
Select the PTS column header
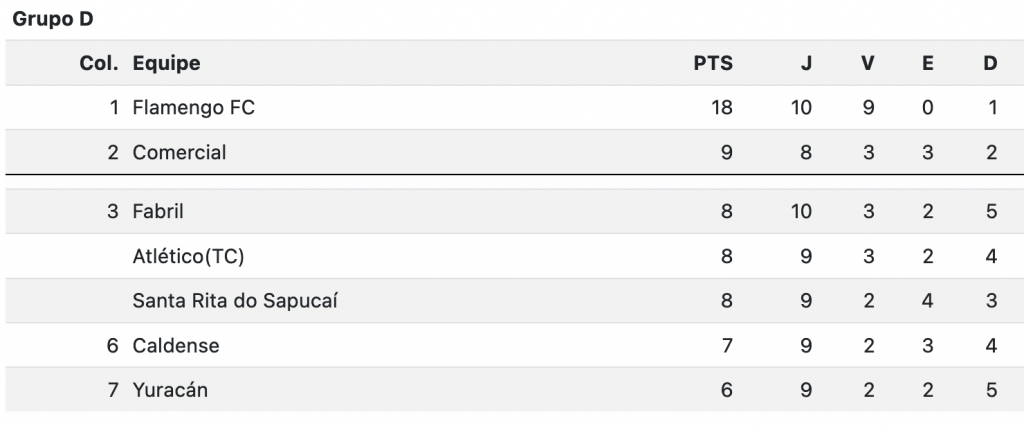pos(713,63)
